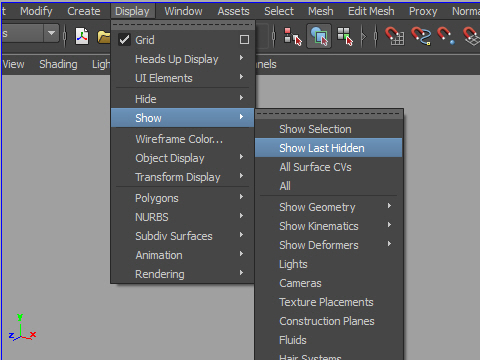
Task: Expand Animation display submenu
Action: tap(182, 255)
